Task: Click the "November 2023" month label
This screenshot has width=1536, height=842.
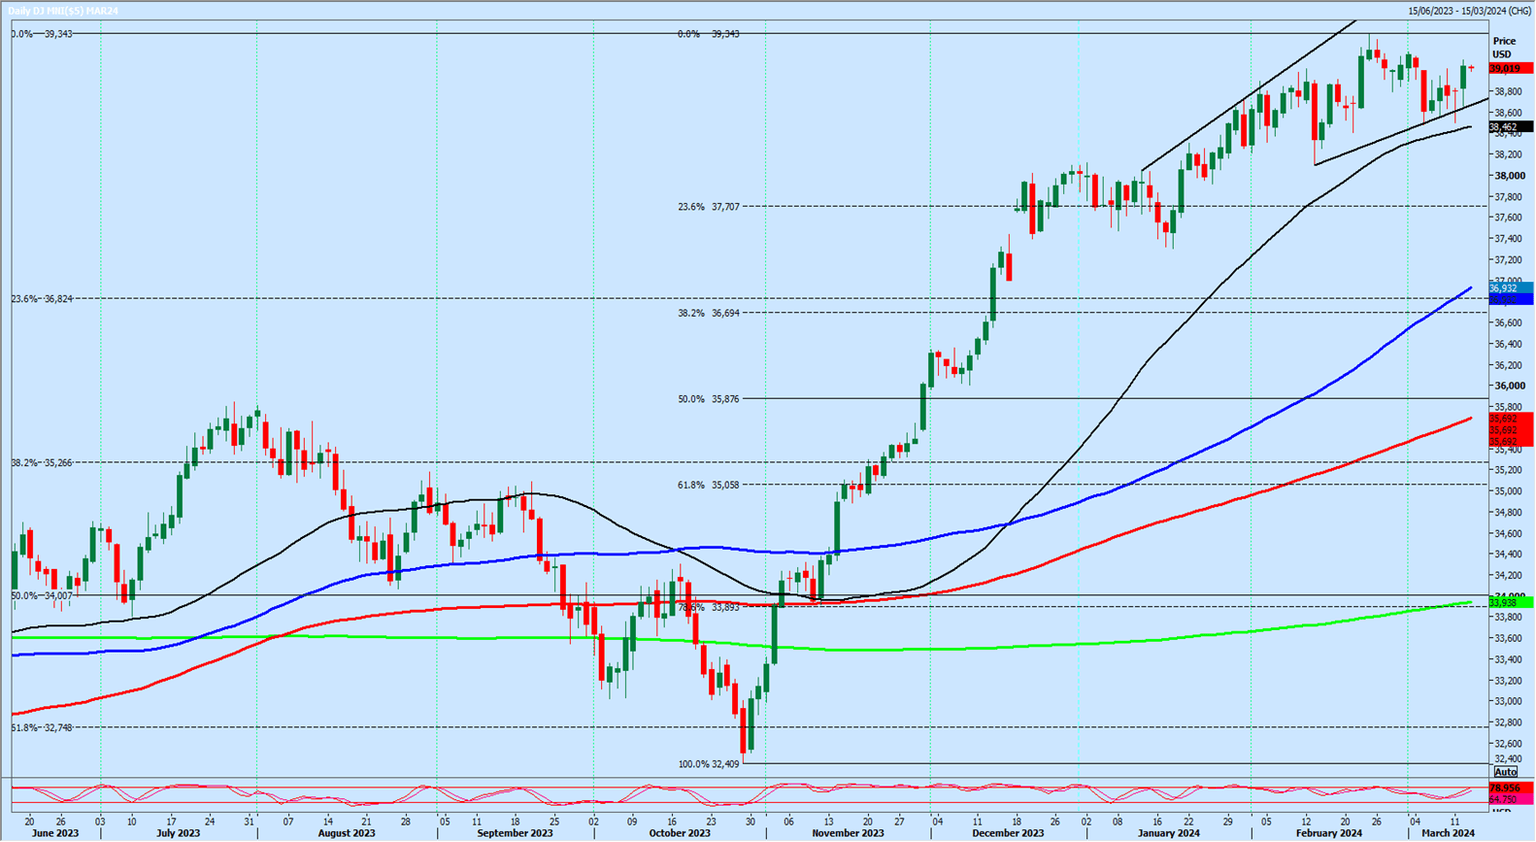Action: [848, 833]
